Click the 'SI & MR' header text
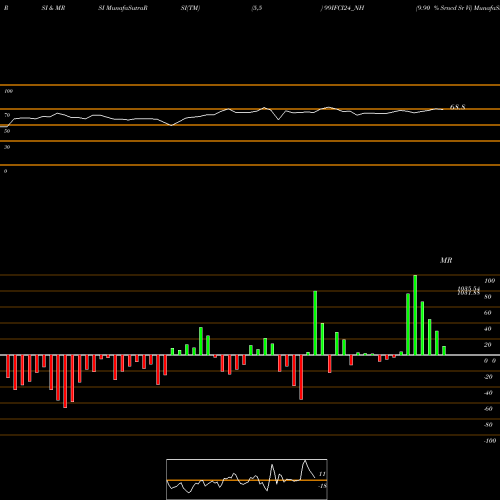The image size is (500, 500). 53,8
